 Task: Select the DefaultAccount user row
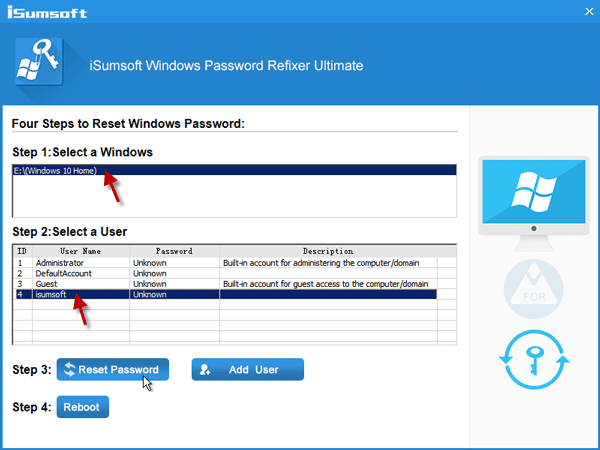click(x=226, y=273)
